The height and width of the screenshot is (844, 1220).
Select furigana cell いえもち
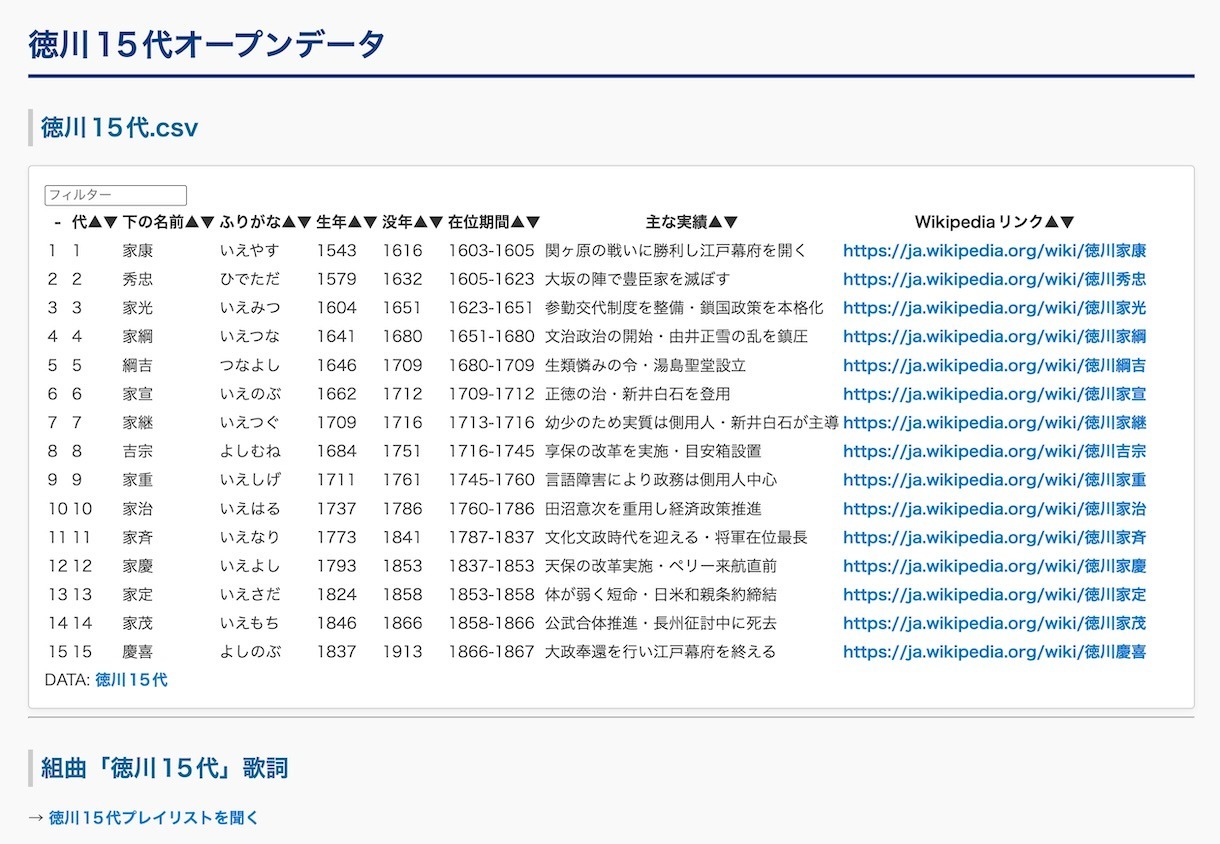[250, 623]
